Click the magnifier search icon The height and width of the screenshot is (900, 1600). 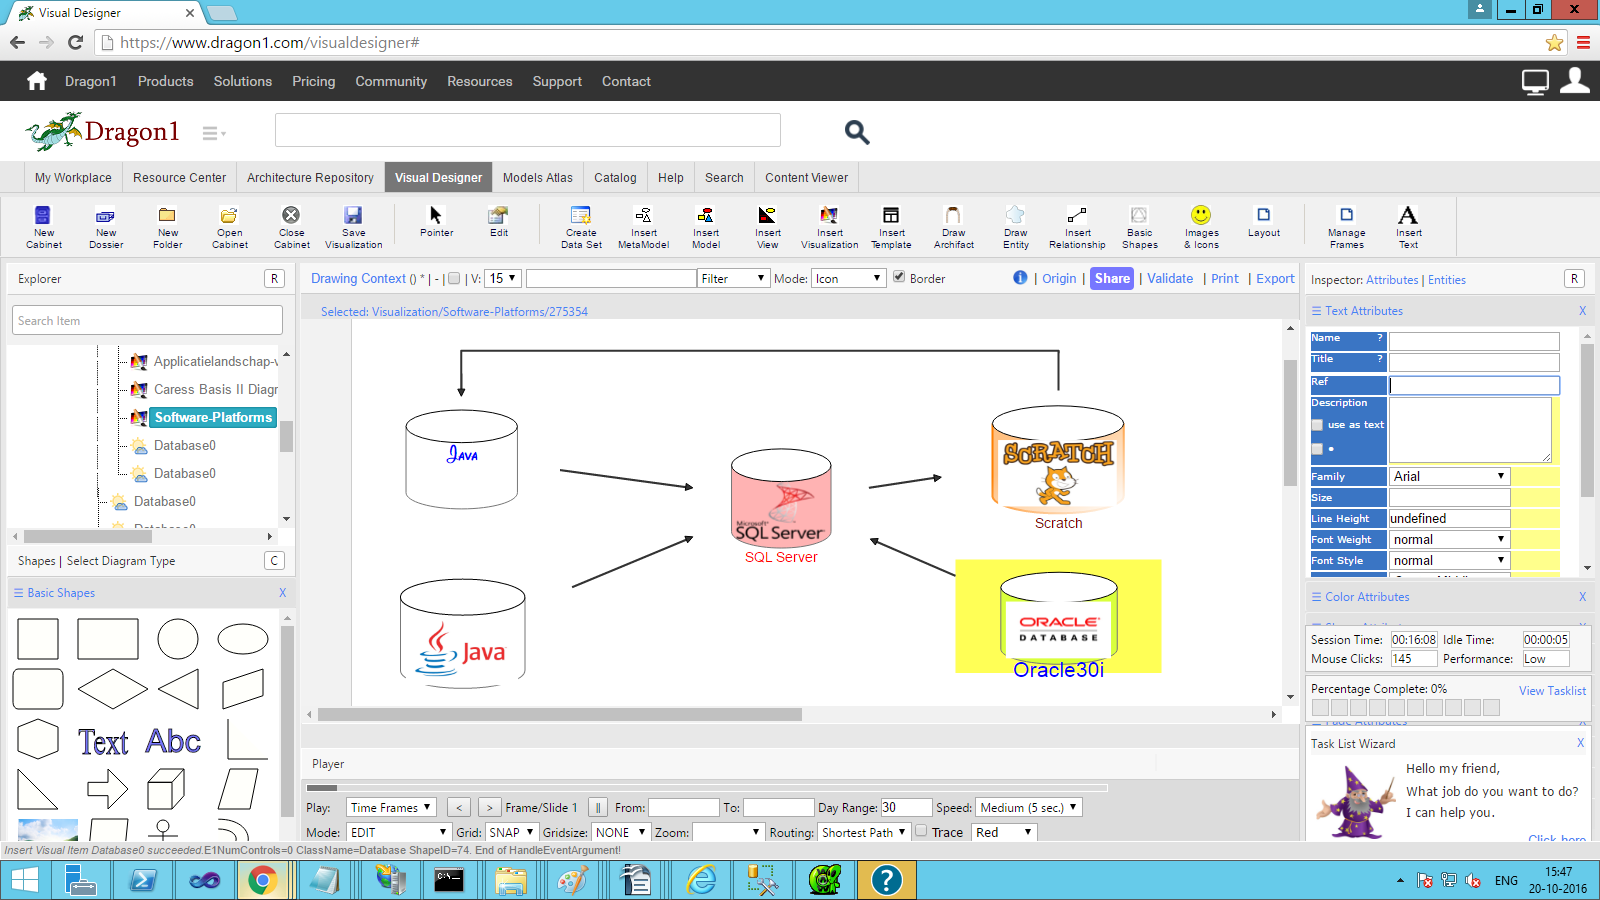tap(857, 131)
